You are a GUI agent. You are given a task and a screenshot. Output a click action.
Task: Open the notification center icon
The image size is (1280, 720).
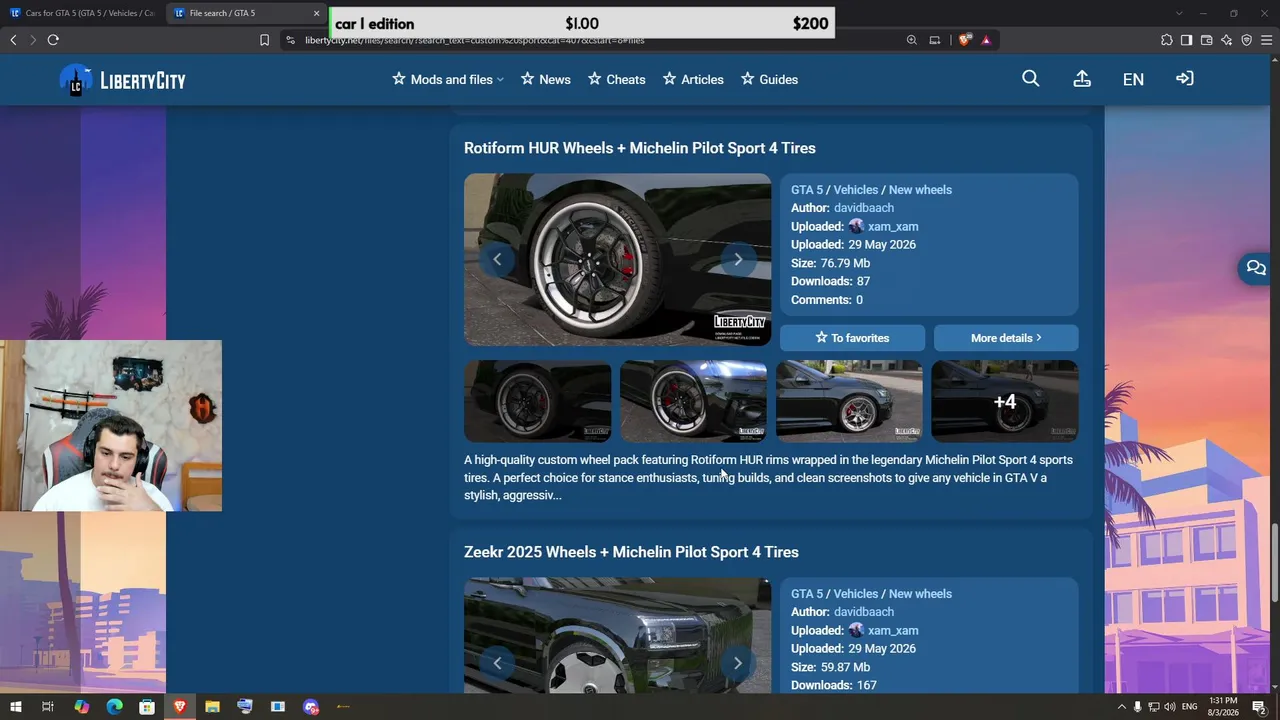tap(1259, 707)
